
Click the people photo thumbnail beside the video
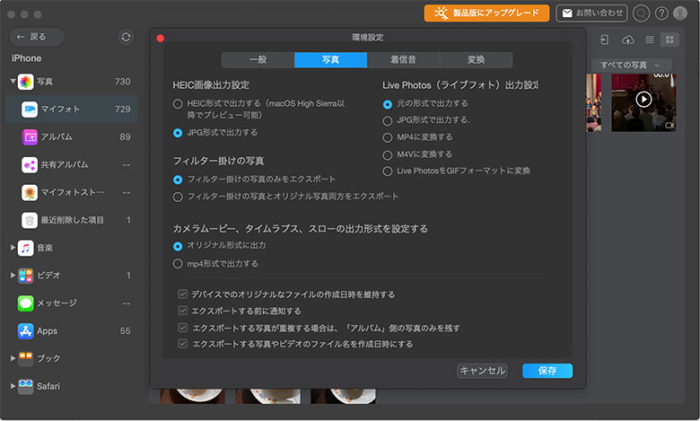click(x=593, y=103)
